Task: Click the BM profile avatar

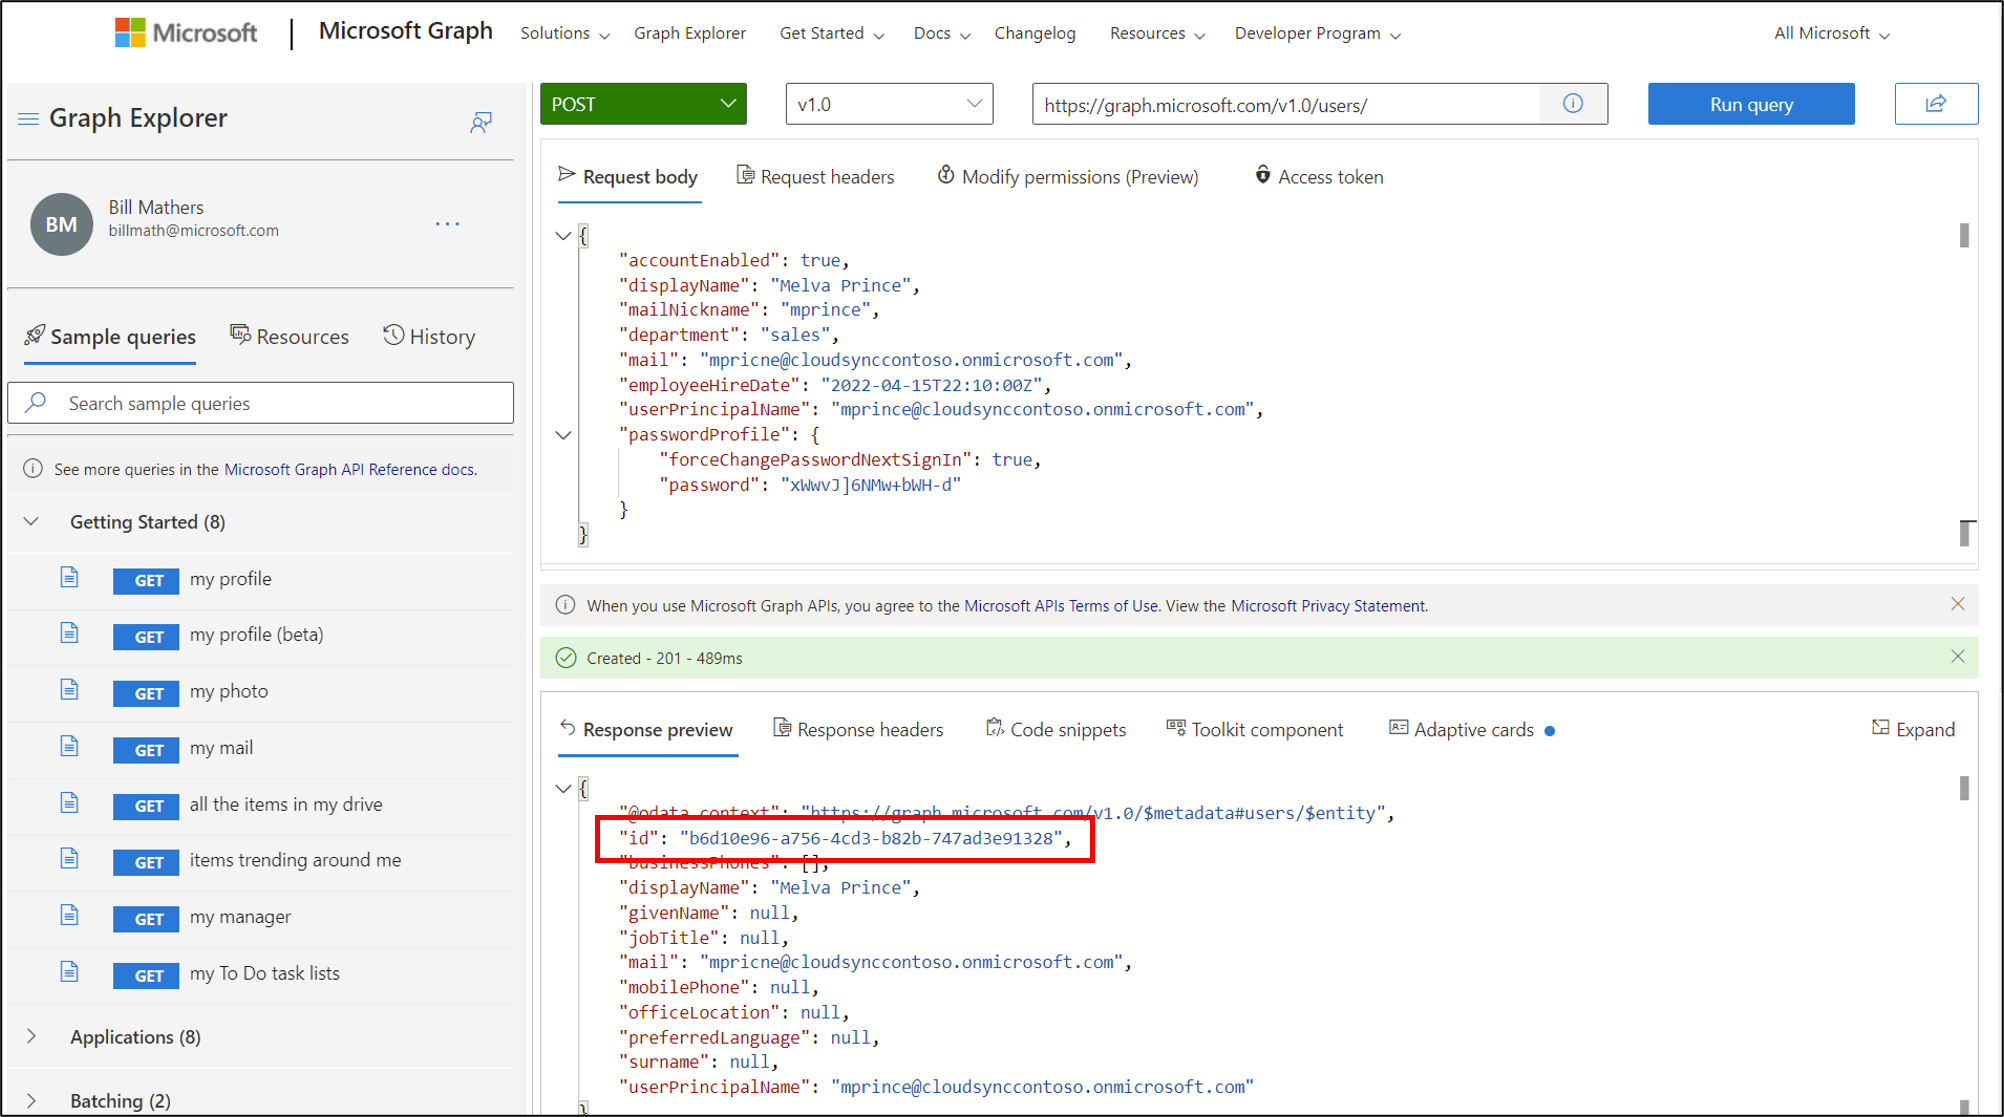Action: point(61,224)
